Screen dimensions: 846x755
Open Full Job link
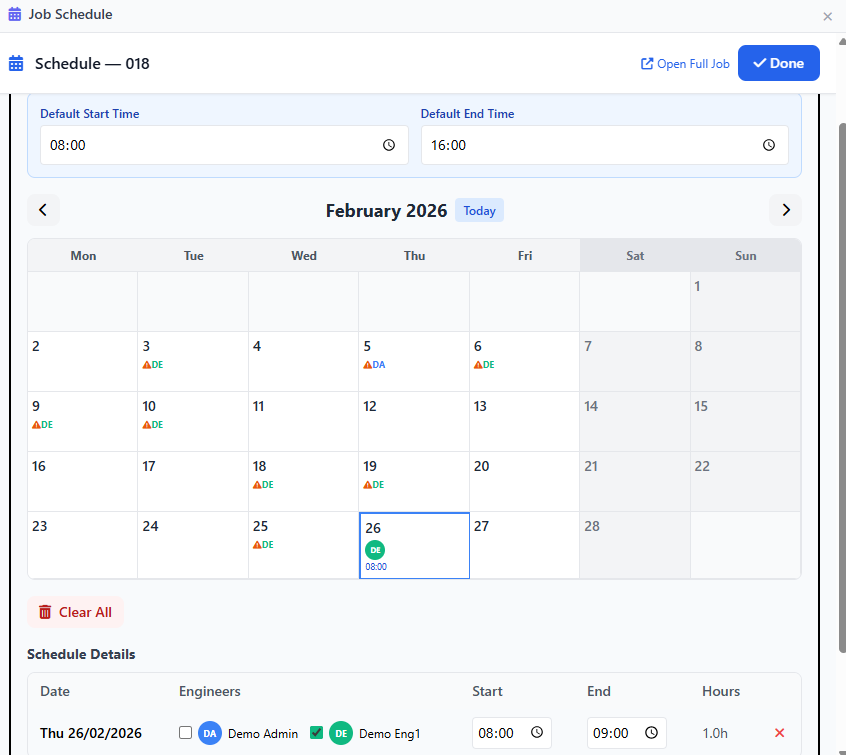(x=685, y=64)
